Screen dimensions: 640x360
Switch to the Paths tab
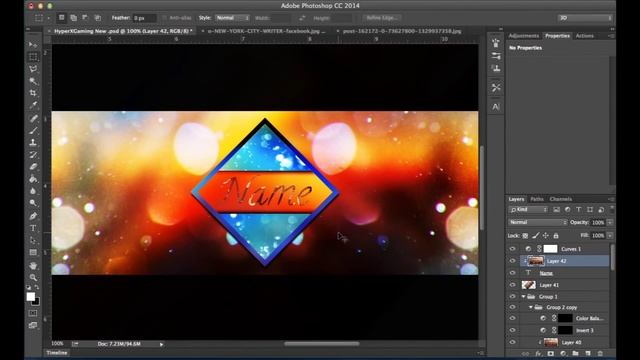(537, 199)
